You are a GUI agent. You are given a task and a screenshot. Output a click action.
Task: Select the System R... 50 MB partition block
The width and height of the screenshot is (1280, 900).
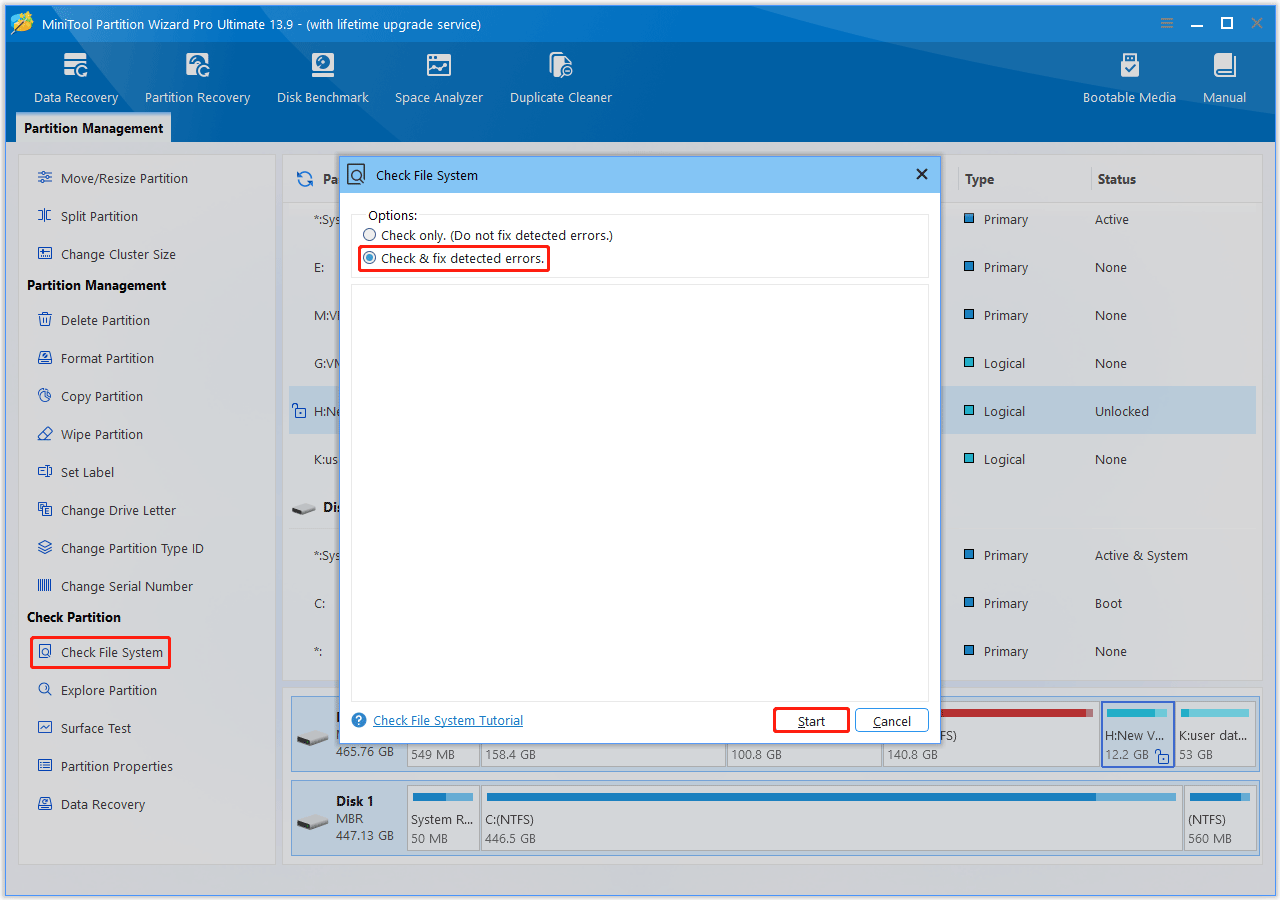point(443,818)
